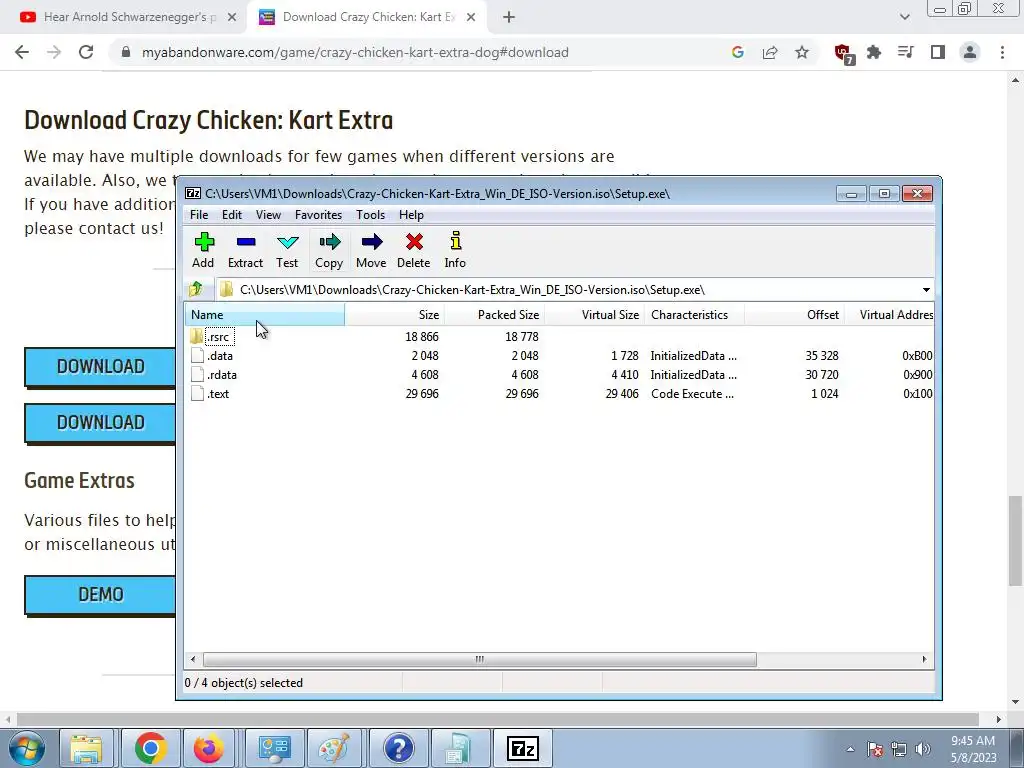Sort by Size column header
This screenshot has height=768, width=1024.
coord(394,315)
